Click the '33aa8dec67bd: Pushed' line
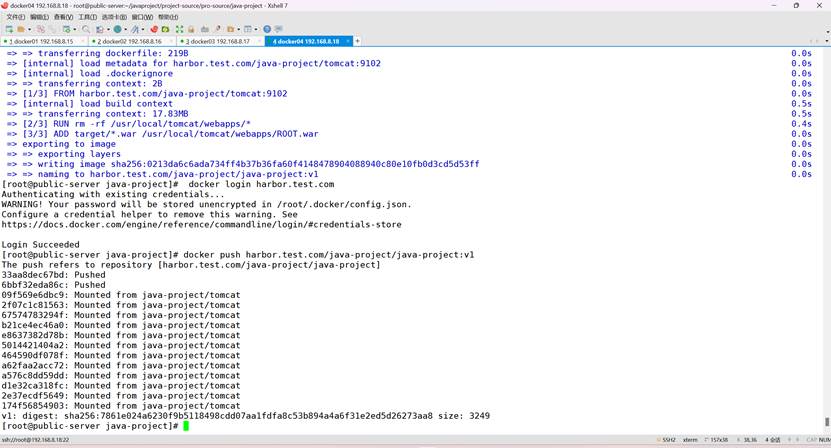This screenshot has height=448, width=831. pos(54,275)
